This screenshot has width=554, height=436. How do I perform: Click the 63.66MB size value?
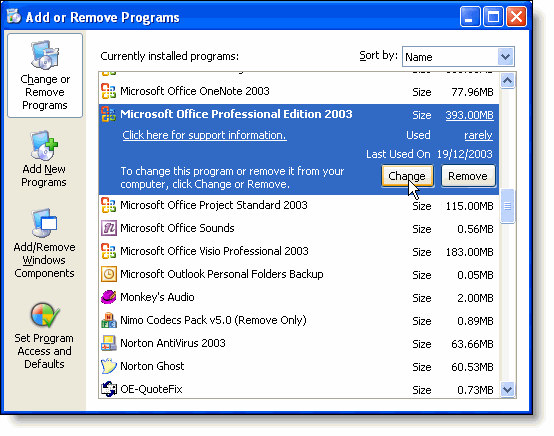(472, 344)
